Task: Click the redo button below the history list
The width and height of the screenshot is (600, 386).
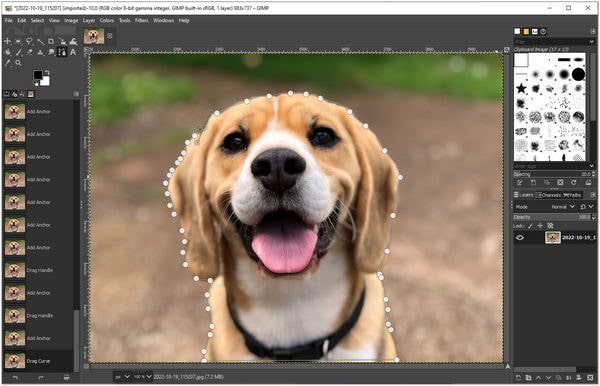Action: pos(41,378)
